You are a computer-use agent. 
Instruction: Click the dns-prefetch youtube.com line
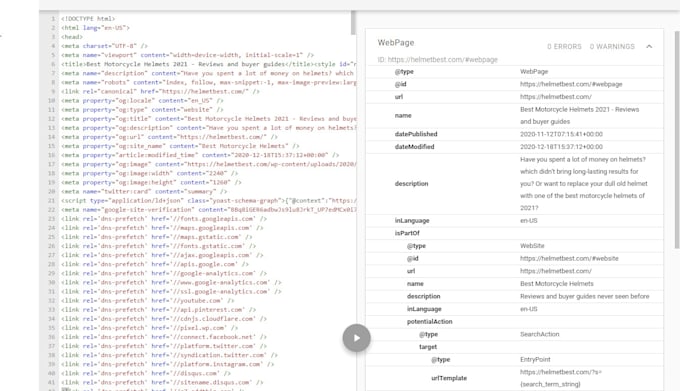tap(147, 300)
